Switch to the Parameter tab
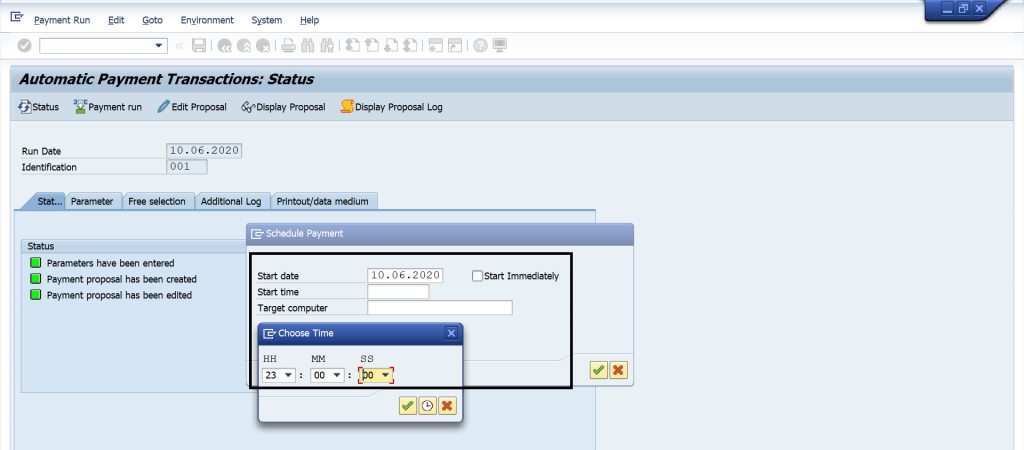Screen dimensions: 1024x450 92,201
